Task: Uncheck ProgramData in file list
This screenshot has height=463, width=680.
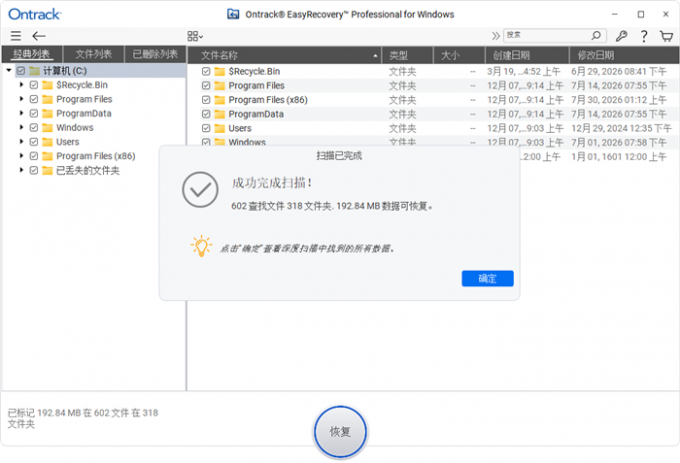Action: point(206,114)
